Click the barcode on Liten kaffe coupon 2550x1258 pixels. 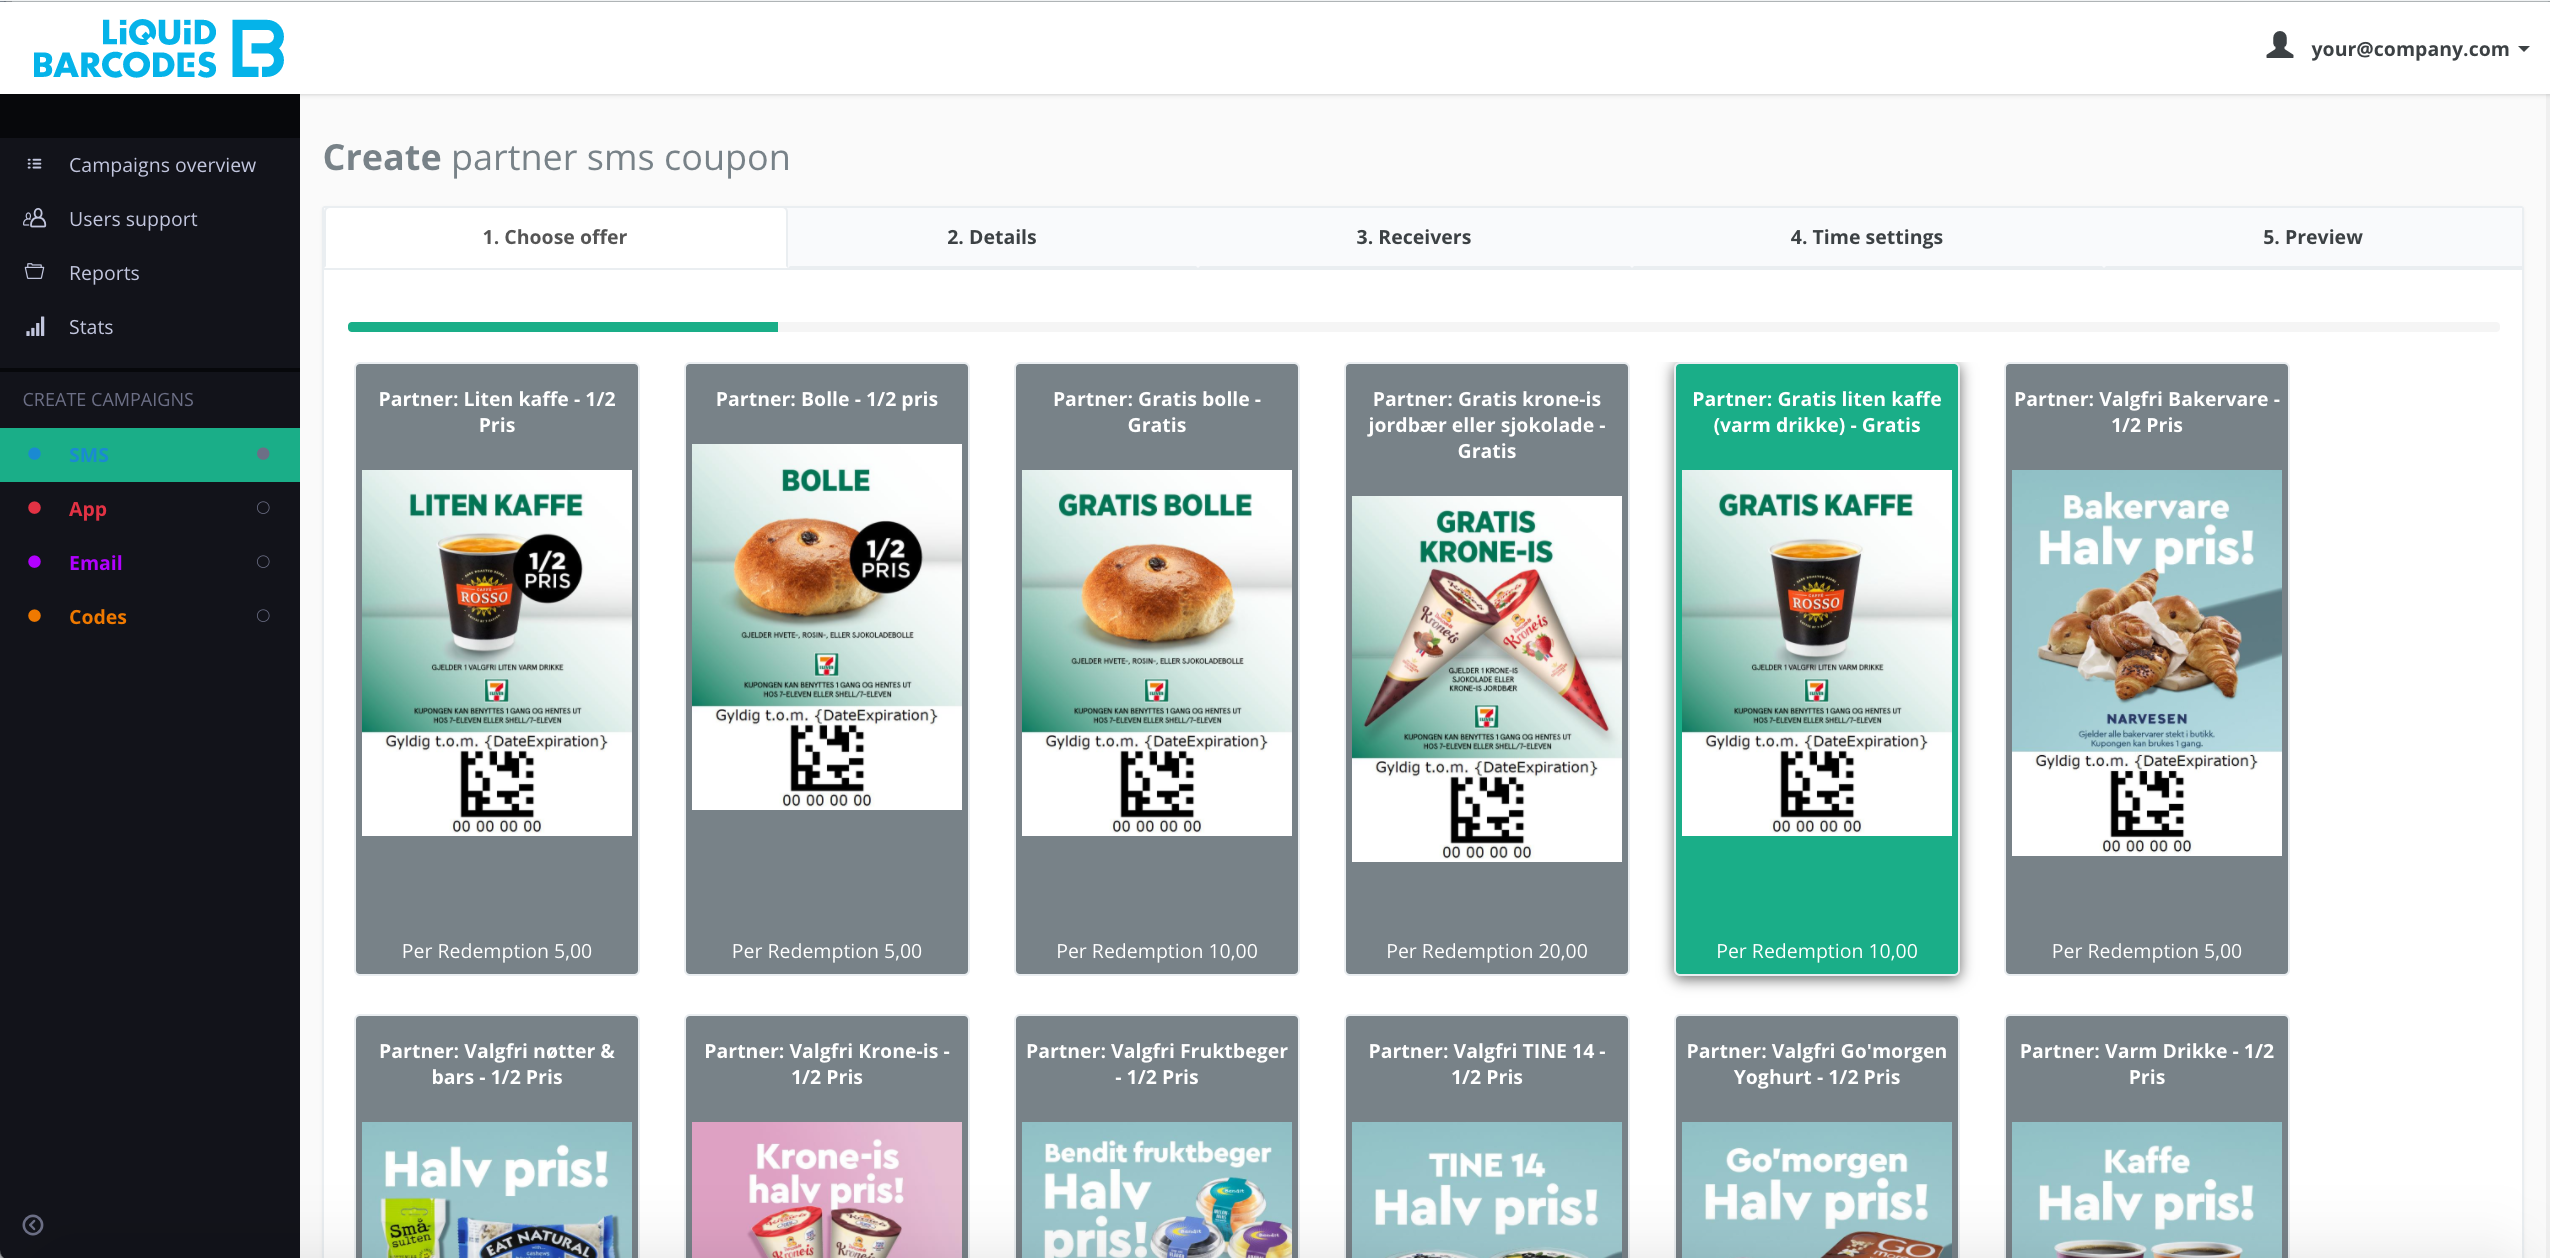(497, 785)
